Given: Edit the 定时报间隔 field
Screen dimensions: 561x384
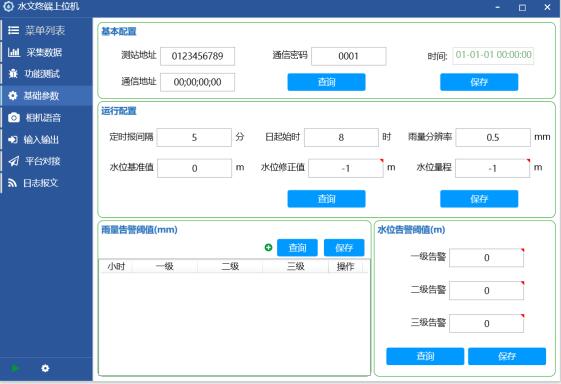Looking at the screenshot, I should (194, 137).
